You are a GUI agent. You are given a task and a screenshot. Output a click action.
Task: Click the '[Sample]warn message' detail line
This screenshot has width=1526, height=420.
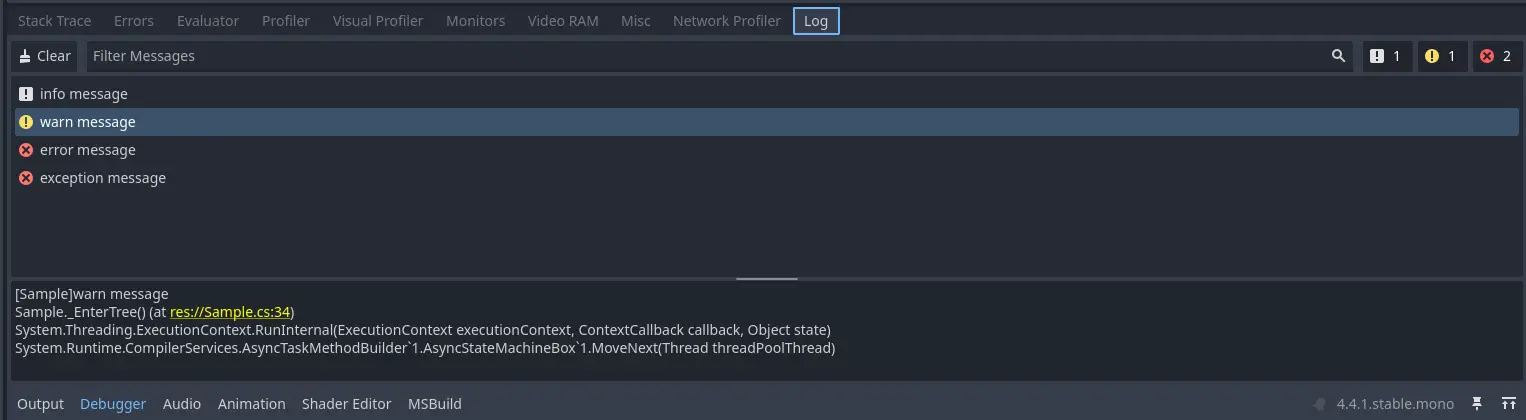92,294
